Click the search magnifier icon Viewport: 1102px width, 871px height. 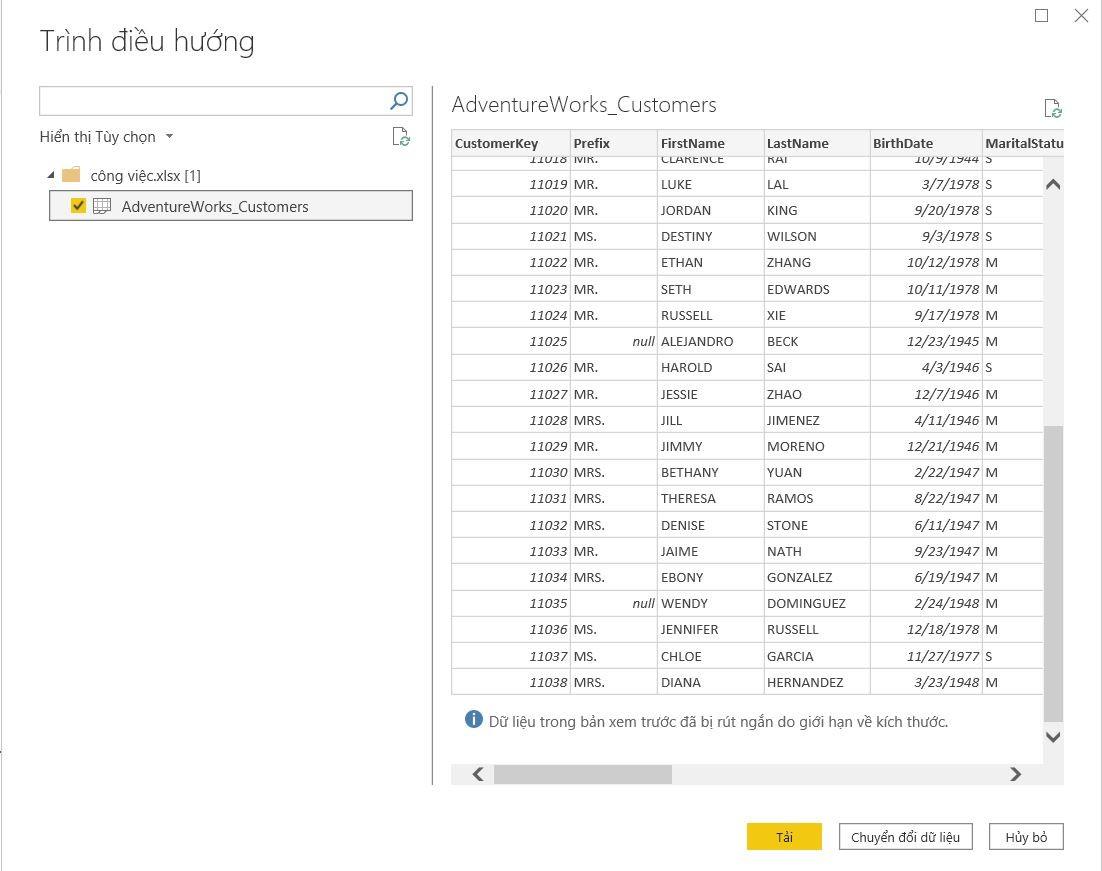click(398, 101)
